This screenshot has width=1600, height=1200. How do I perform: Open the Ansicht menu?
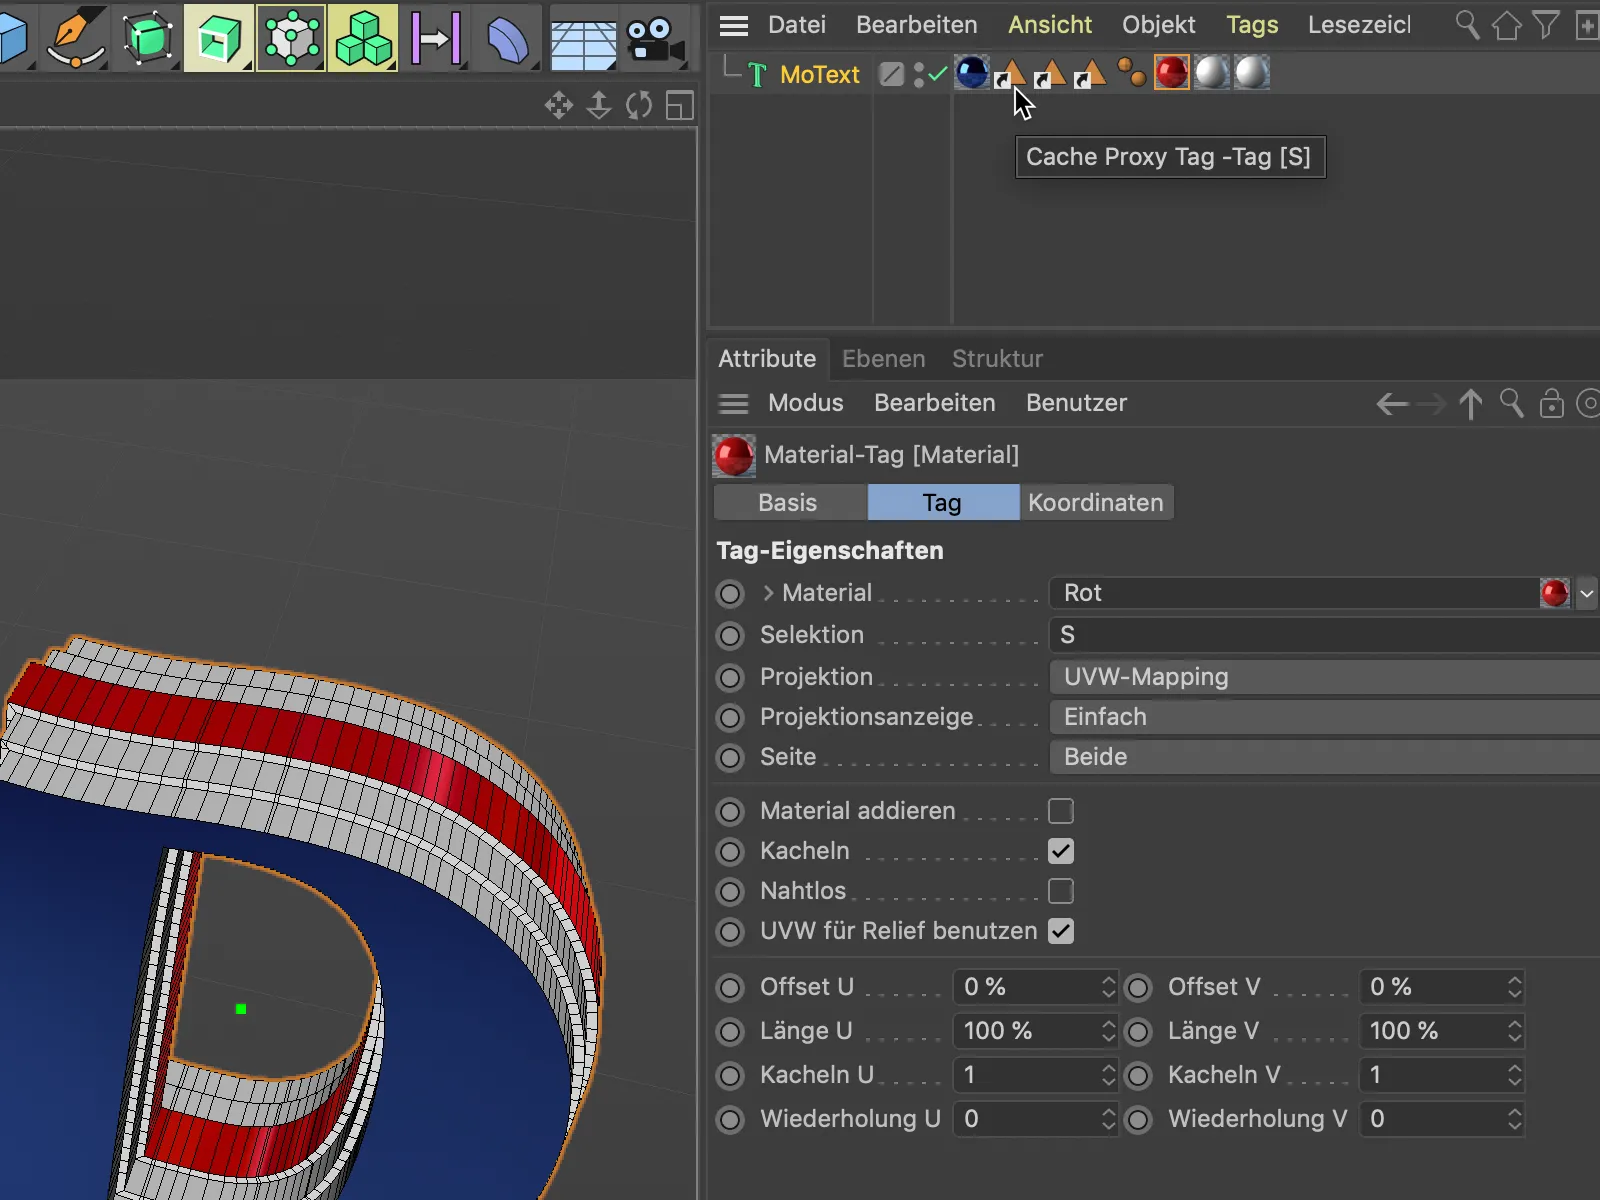coord(1050,25)
